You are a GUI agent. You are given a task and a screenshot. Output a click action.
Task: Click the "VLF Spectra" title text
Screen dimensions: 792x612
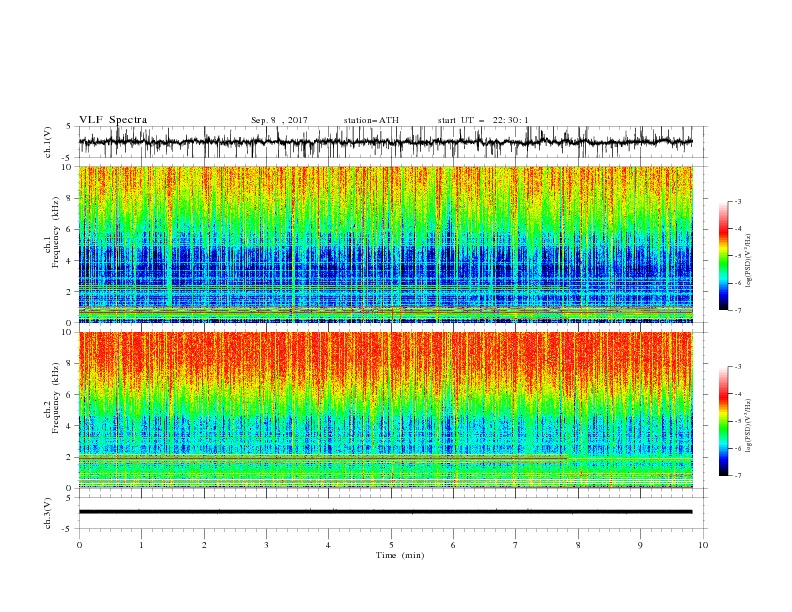tap(113, 120)
